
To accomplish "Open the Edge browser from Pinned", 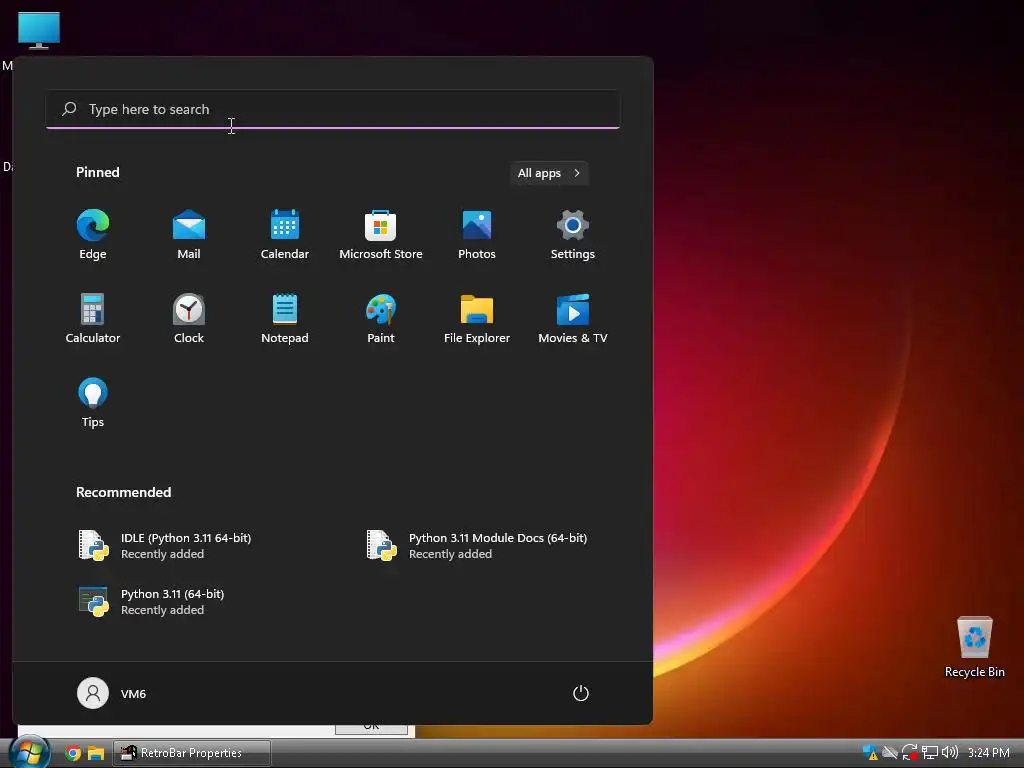I will point(93,235).
